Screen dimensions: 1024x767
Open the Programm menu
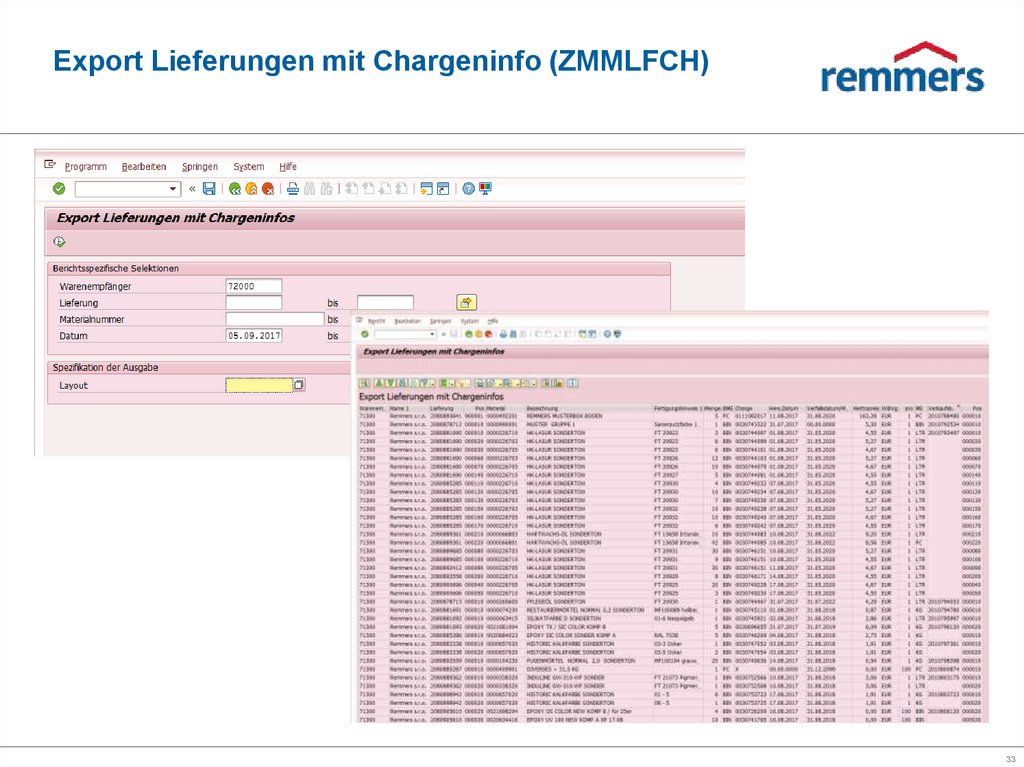(86, 166)
